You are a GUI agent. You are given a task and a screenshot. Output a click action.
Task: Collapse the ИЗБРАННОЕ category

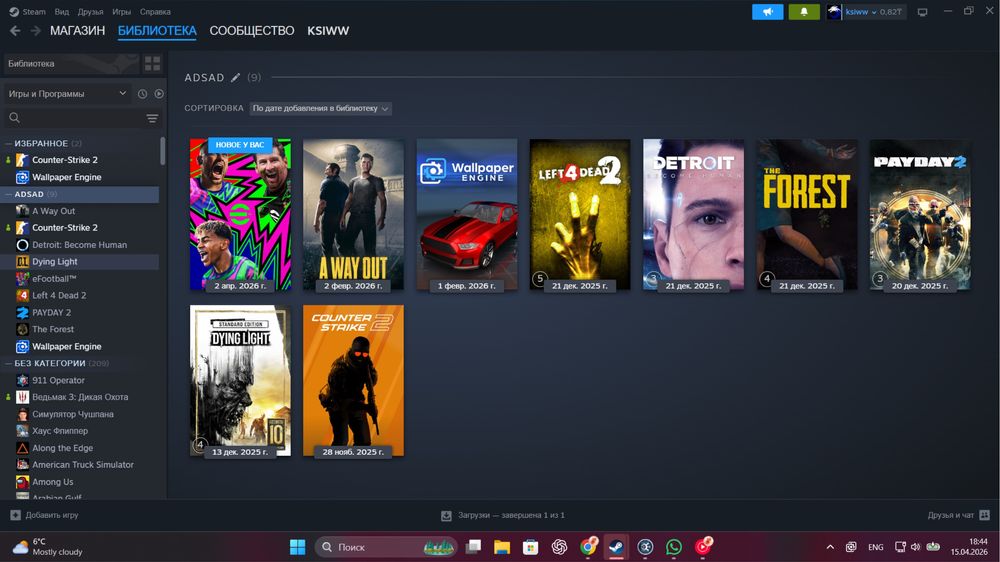(x=8, y=144)
